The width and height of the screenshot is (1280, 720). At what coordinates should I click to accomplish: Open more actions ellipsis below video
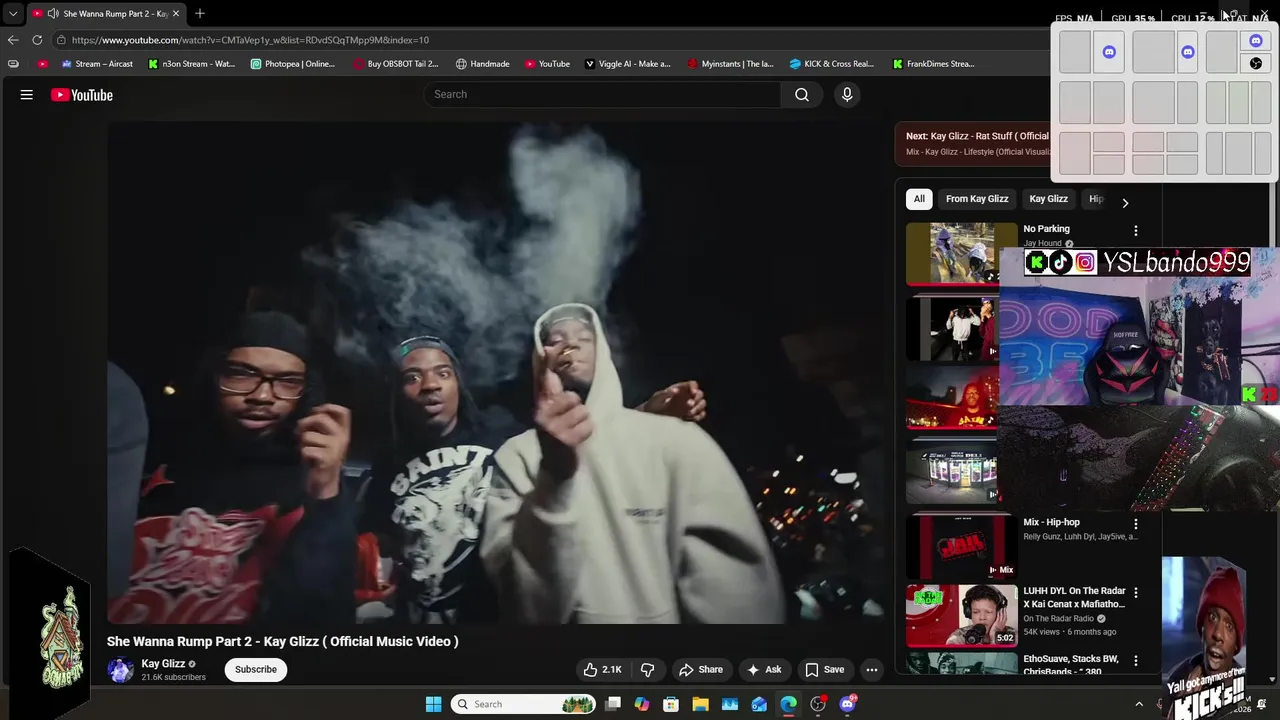tap(872, 670)
